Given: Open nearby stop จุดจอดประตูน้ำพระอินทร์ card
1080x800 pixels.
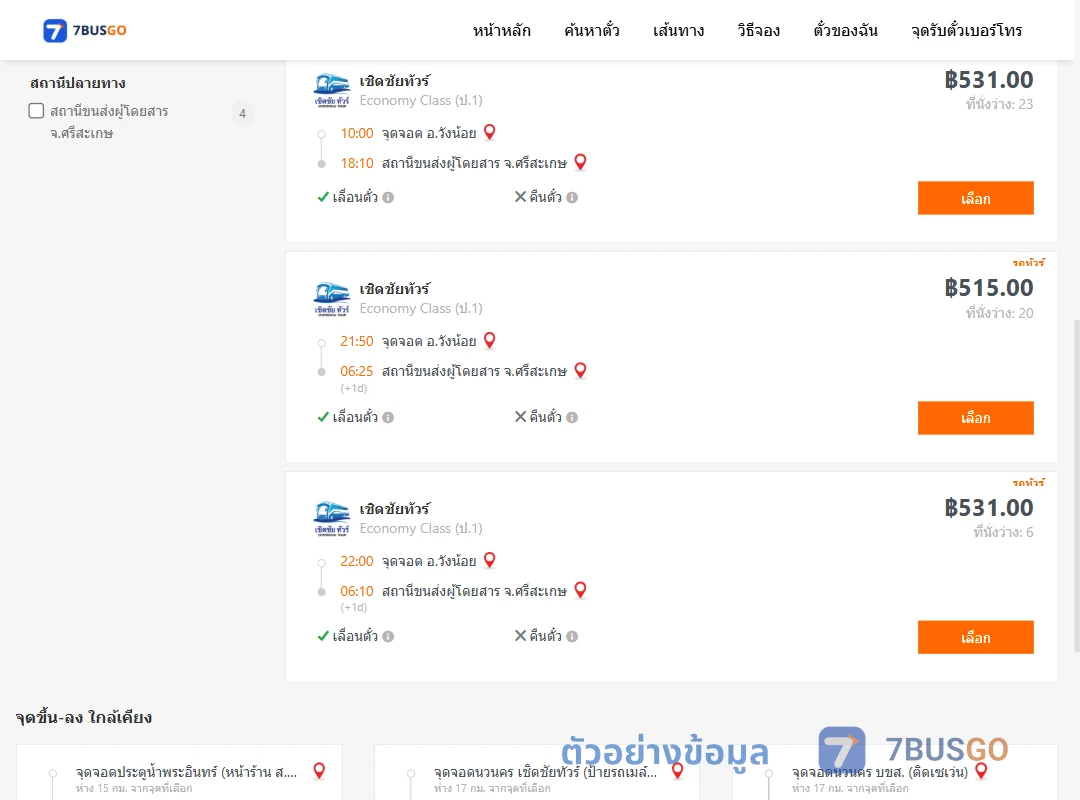Looking at the screenshot, I should (x=179, y=772).
